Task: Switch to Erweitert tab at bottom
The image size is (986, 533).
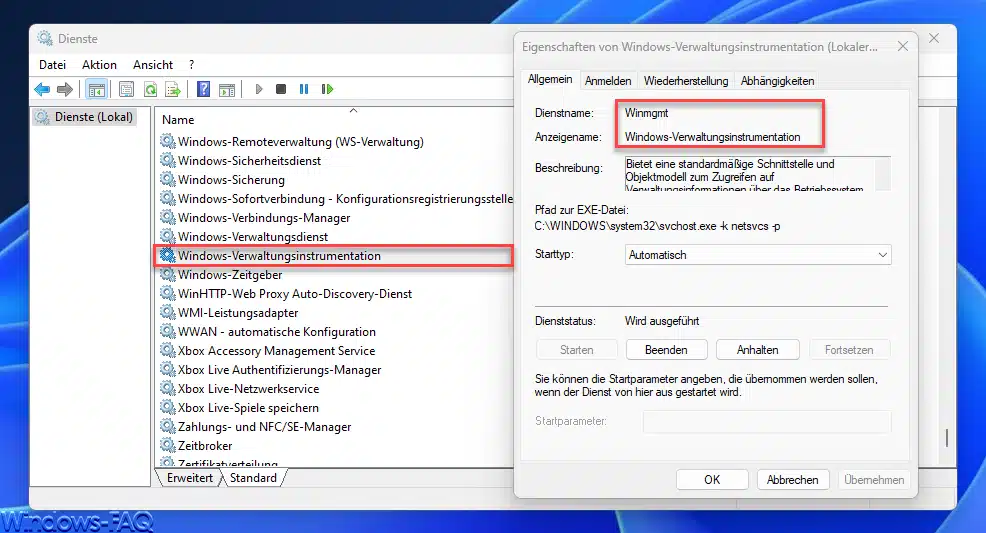Action: pos(189,478)
